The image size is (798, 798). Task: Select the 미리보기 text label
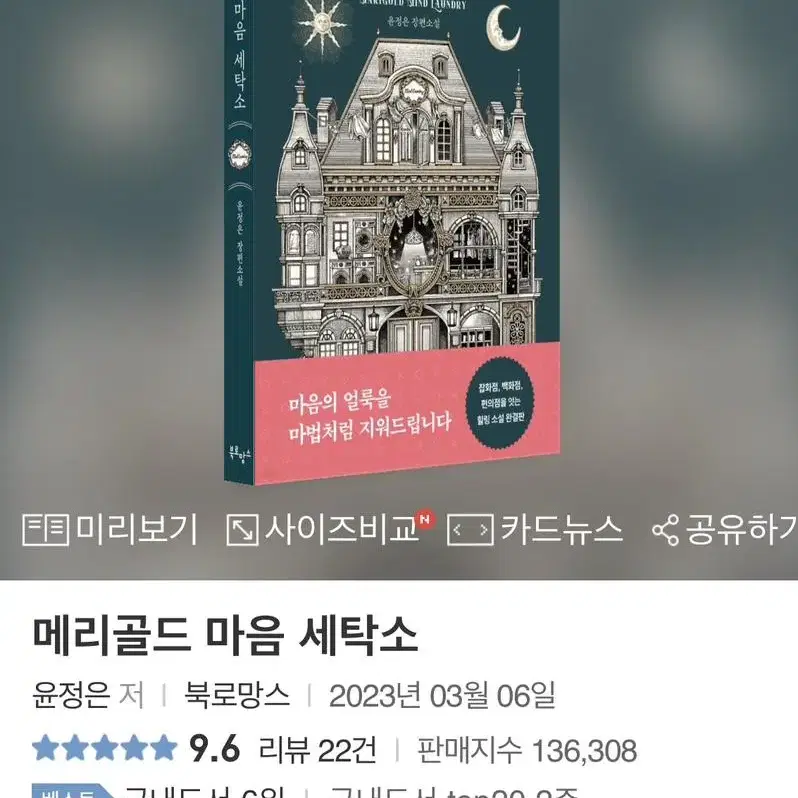coord(136,530)
